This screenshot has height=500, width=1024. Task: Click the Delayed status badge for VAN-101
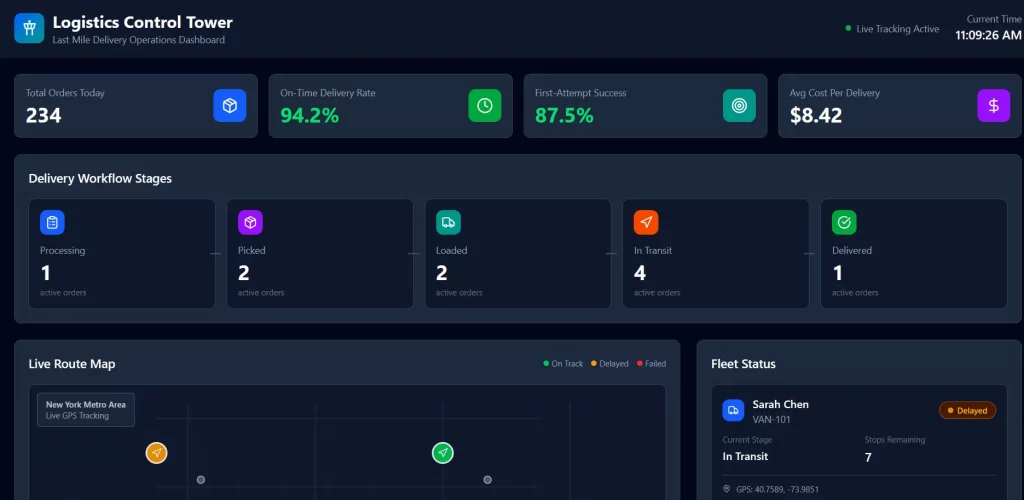pyautogui.click(x=967, y=410)
